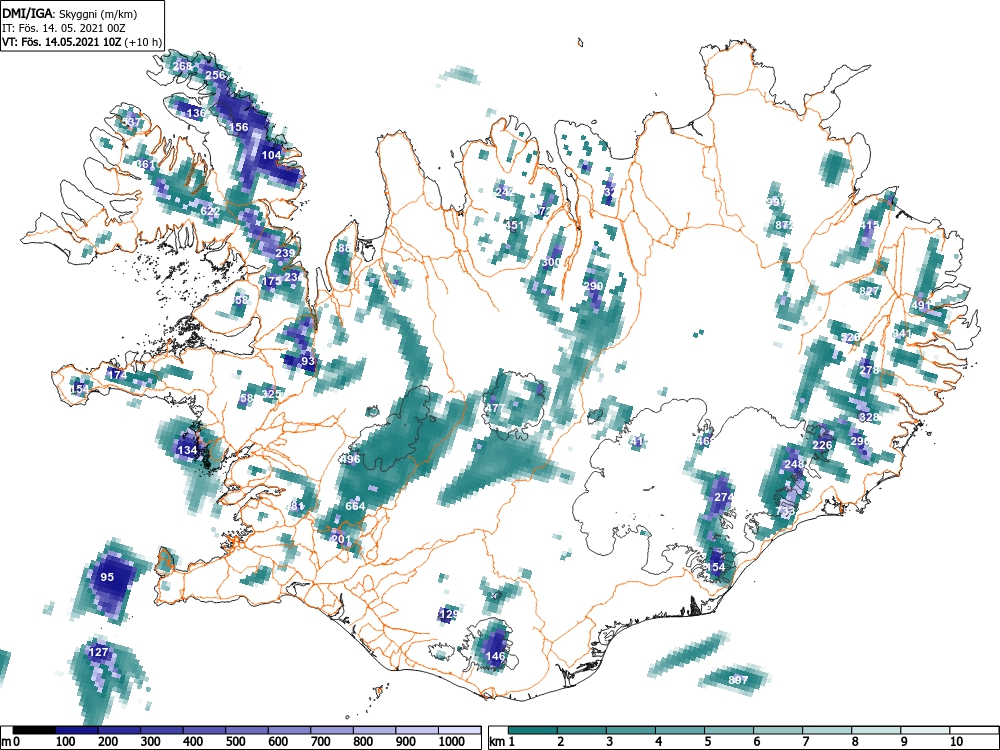Select the '175' value label
The height and width of the screenshot is (750, 1000).
(x=272, y=281)
